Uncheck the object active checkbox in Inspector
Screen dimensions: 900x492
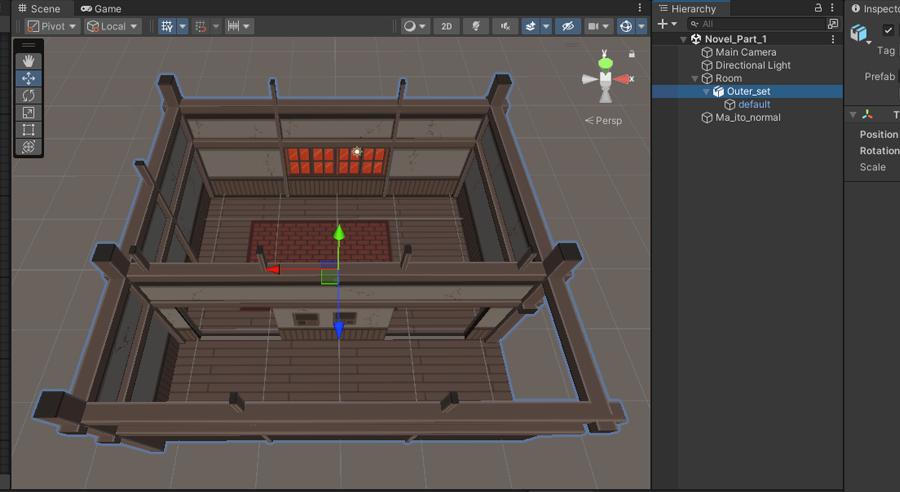click(x=888, y=30)
